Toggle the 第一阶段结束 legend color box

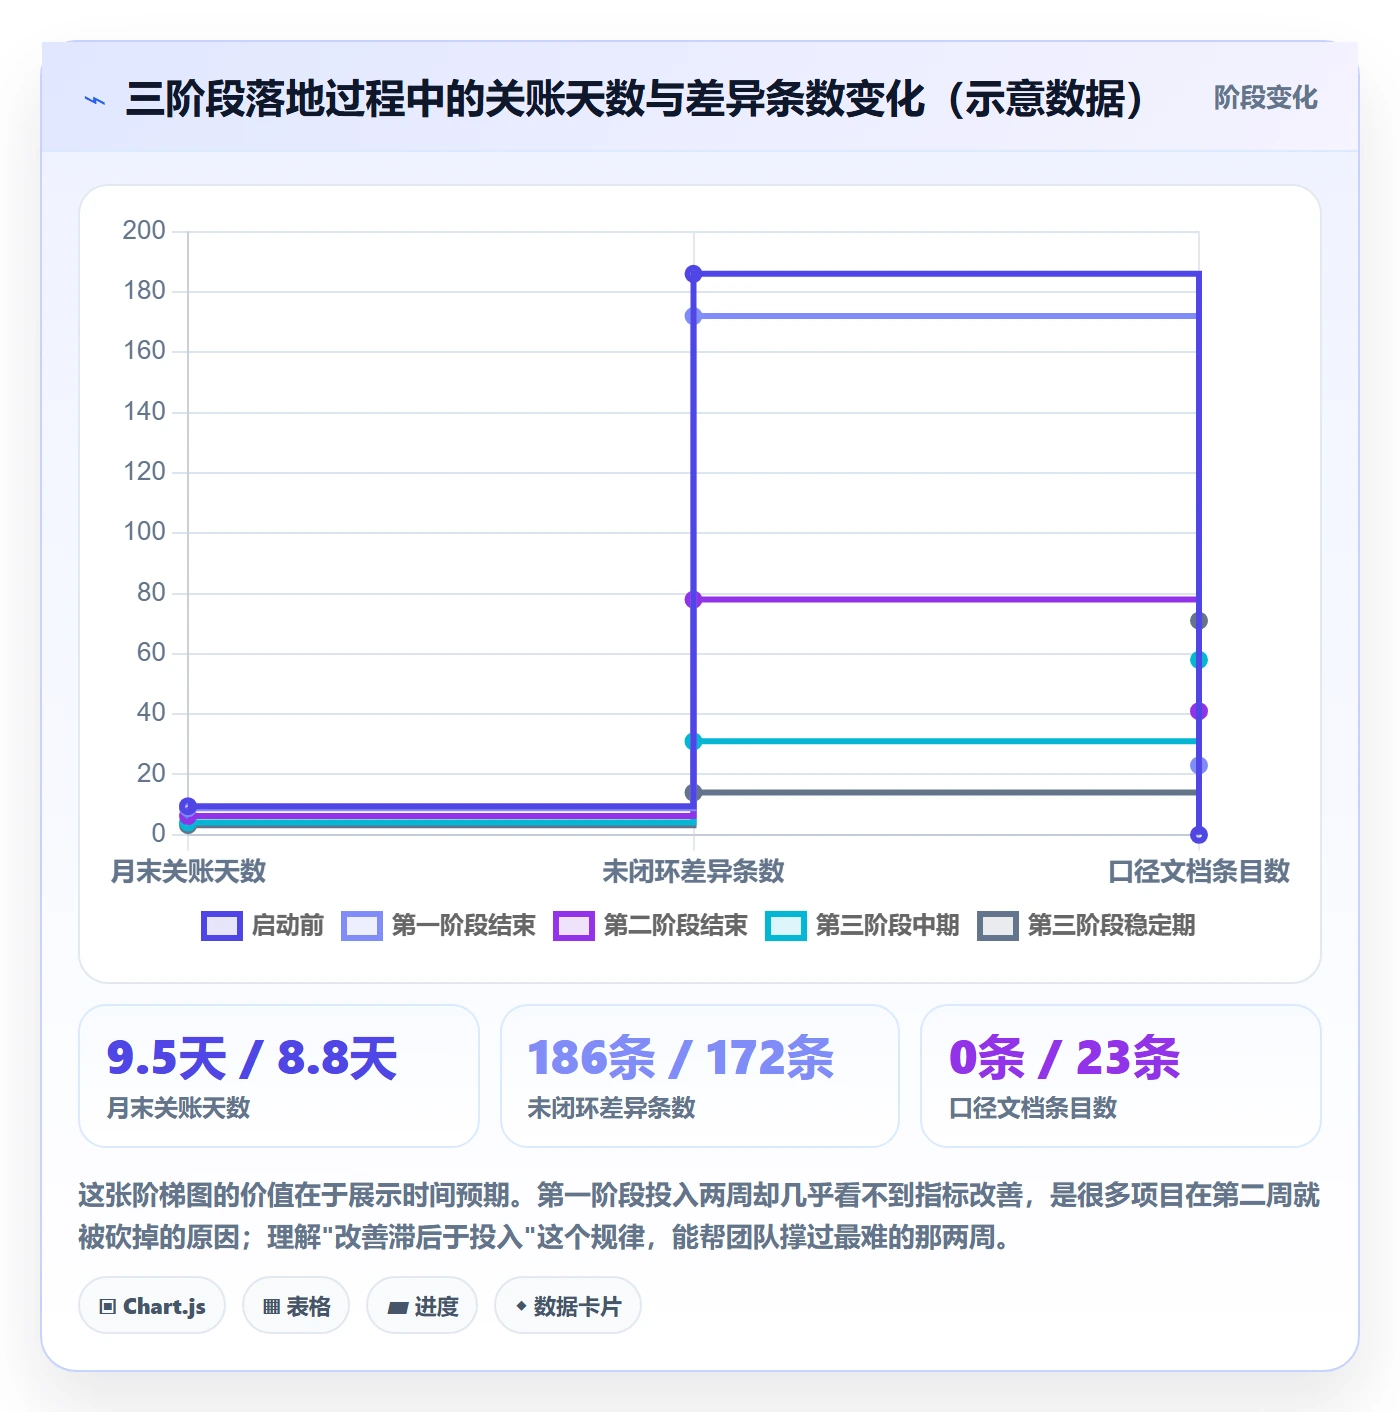coord(361,926)
